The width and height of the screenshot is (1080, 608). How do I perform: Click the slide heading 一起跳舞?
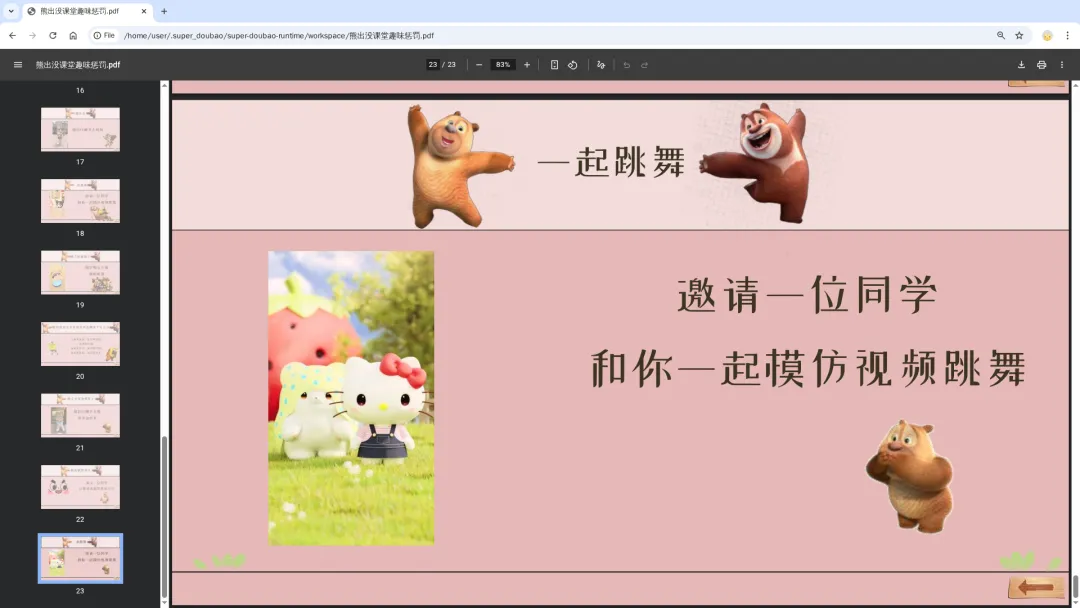(x=611, y=163)
